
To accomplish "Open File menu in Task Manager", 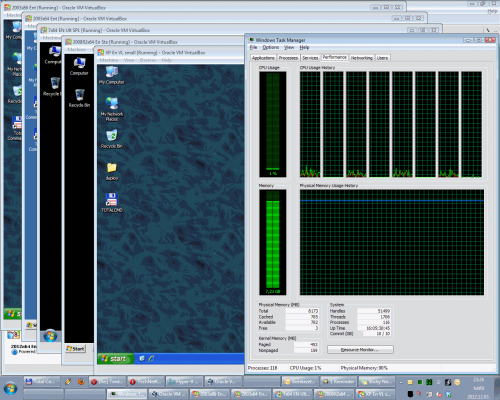I will (x=253, y=47).
